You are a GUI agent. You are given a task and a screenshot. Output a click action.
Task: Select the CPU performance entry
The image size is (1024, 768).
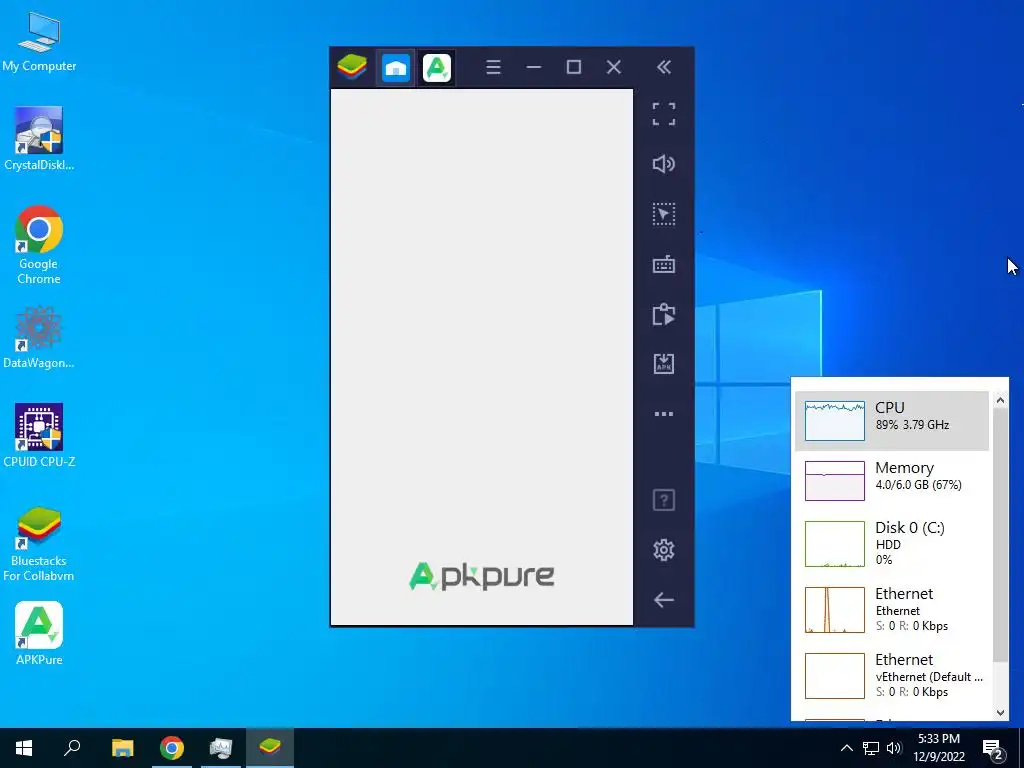pos(891,421)
